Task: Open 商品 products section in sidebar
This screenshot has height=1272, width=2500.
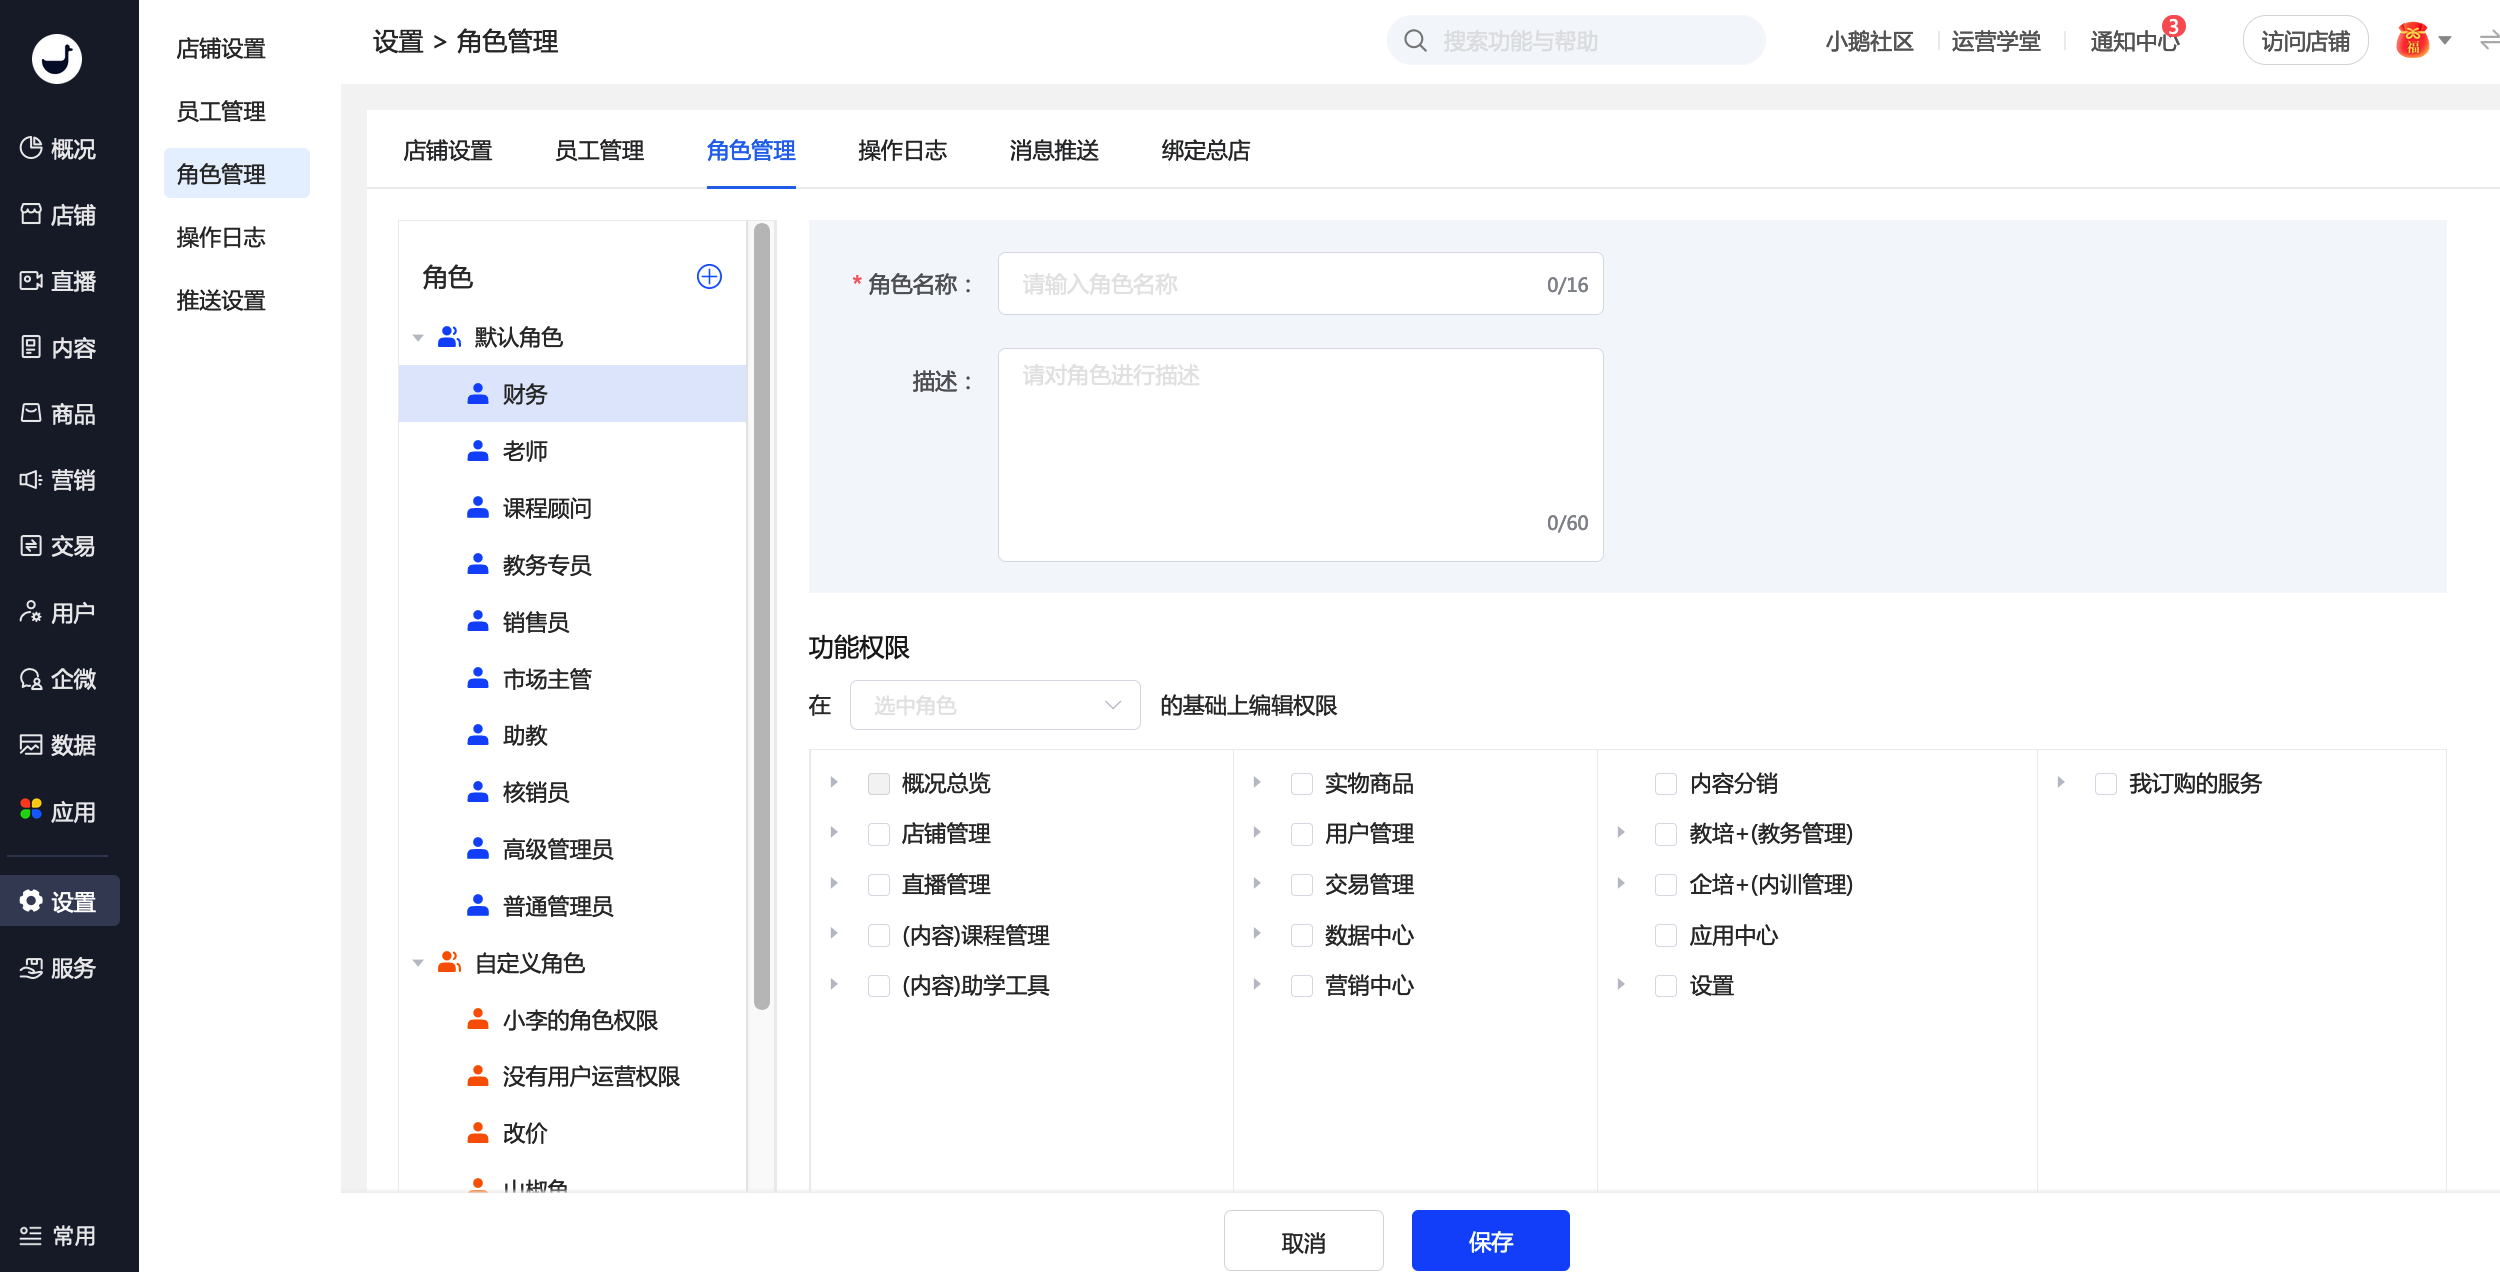Action: (59, 414)
